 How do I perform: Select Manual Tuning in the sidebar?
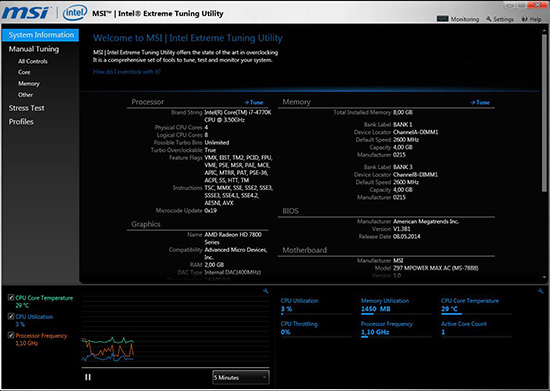[x=34, y=49]
